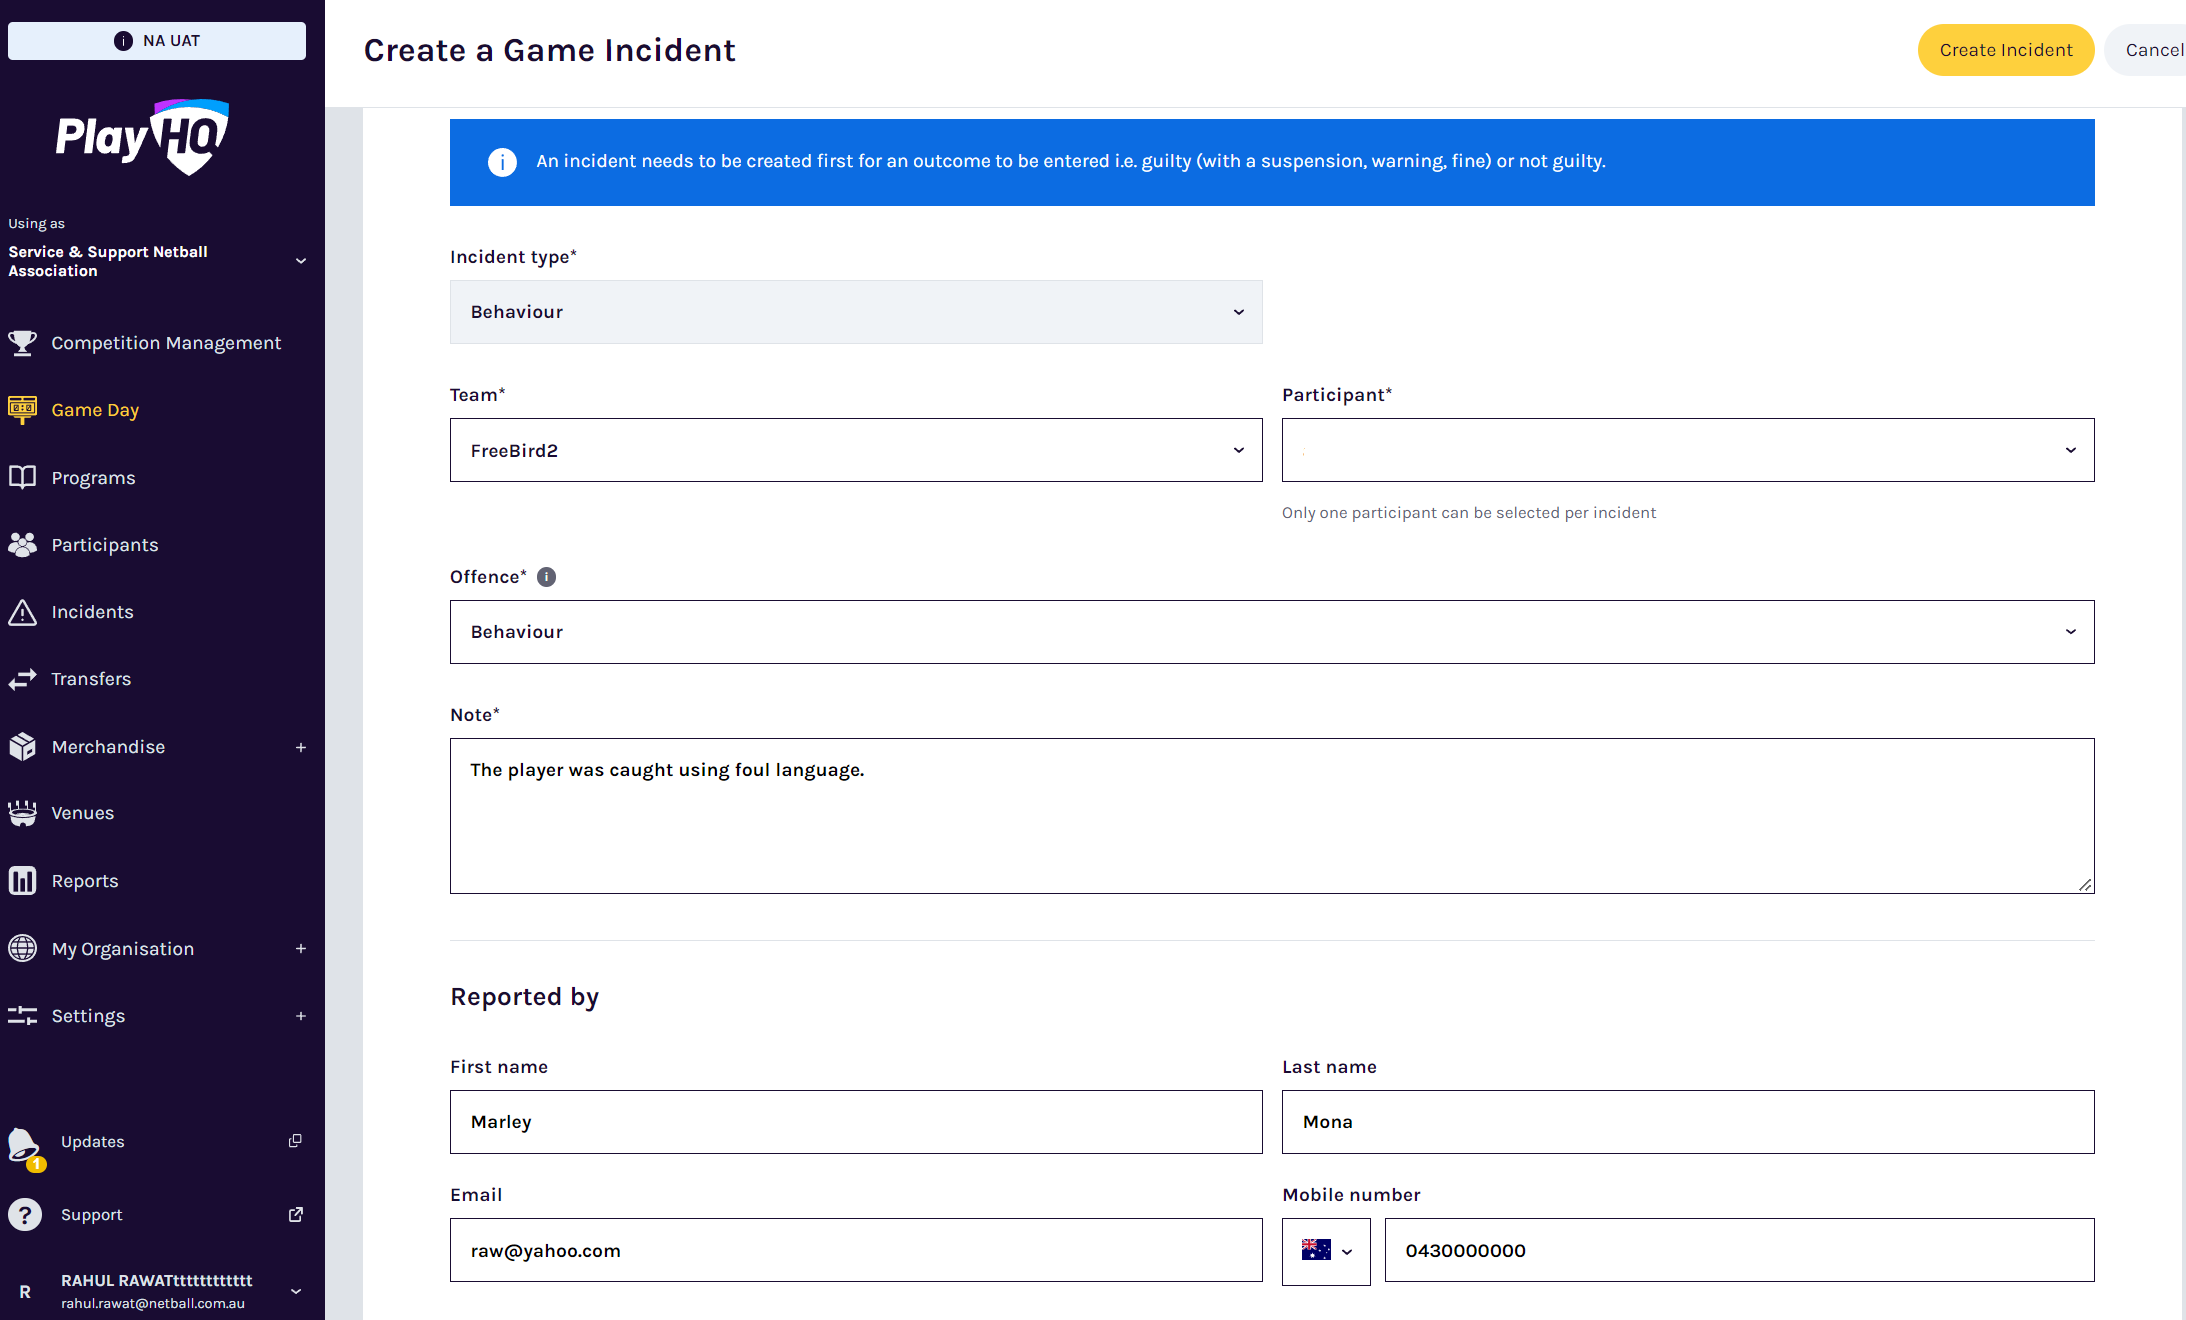The height and width of the screenshot is (1320, 2186).
Task: Click the Game Day scoreboard icon
Action: (x=22, y=410)
